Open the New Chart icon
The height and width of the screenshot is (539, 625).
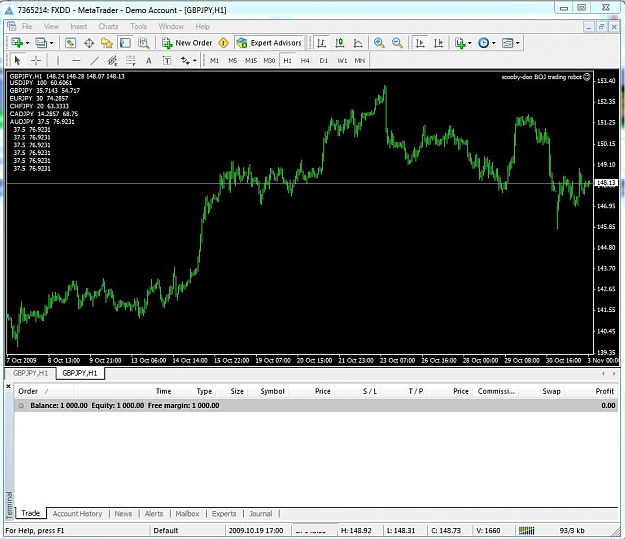[x=17, y=43]
